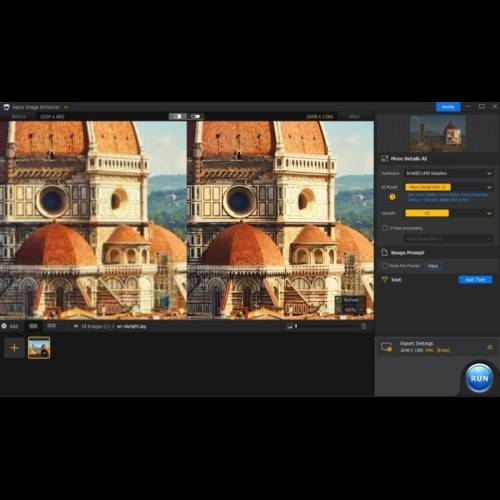Click the thumbnail size image icon
500x500 pixels.
289,326
